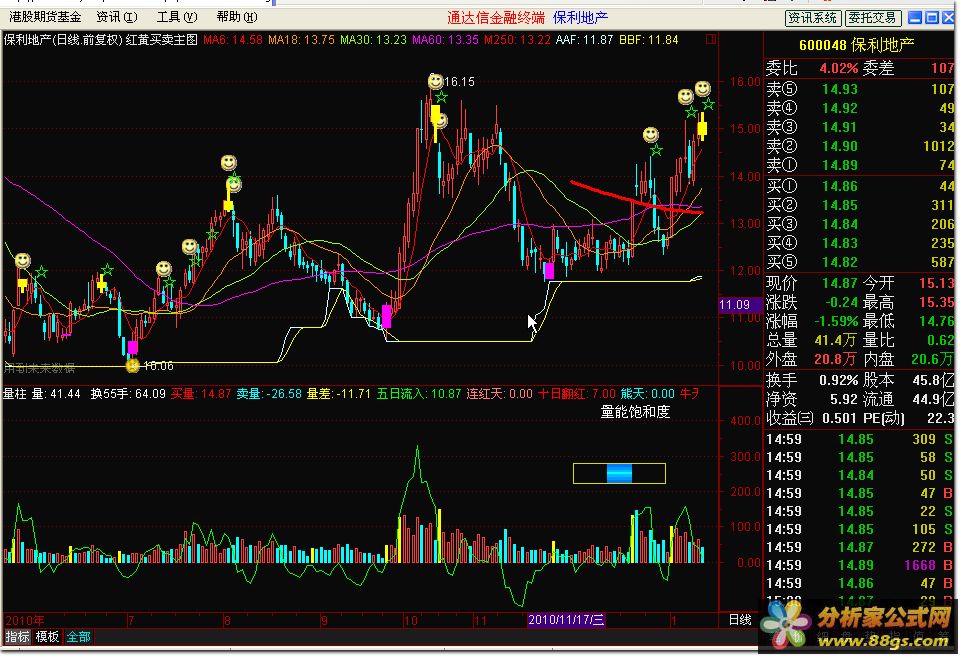The image size is (960, 656).
Task: Click the blue 量能饱和度 gauge bar
Action: (619, 473)
